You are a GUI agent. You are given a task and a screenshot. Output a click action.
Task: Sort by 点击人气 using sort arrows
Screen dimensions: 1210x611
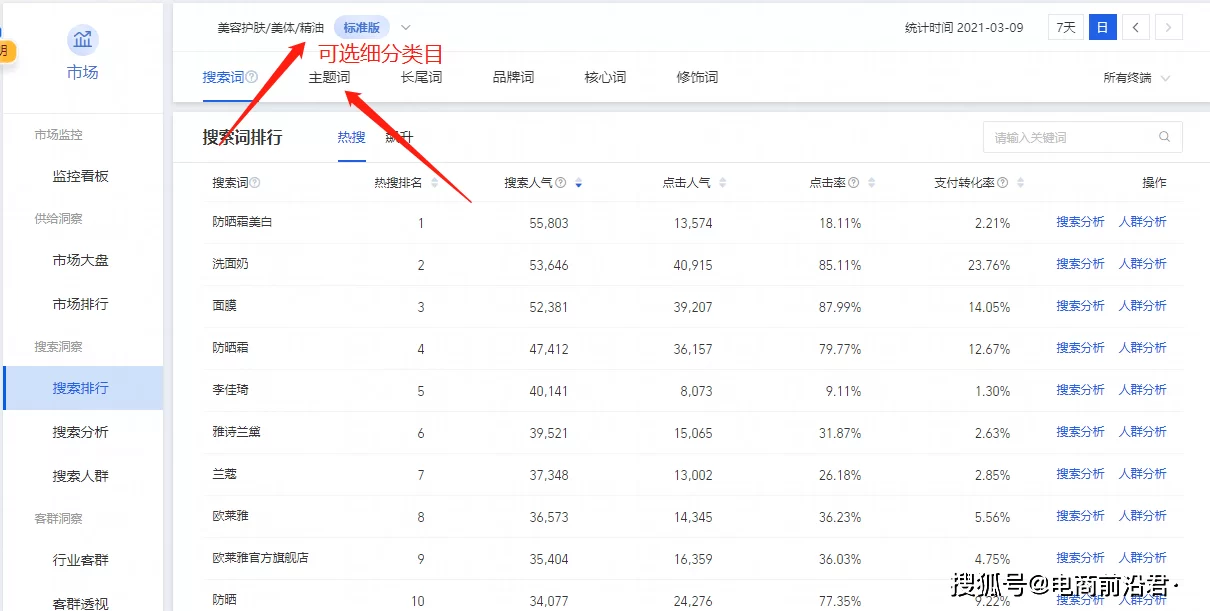pyautogui.click(x=722, y=183)
